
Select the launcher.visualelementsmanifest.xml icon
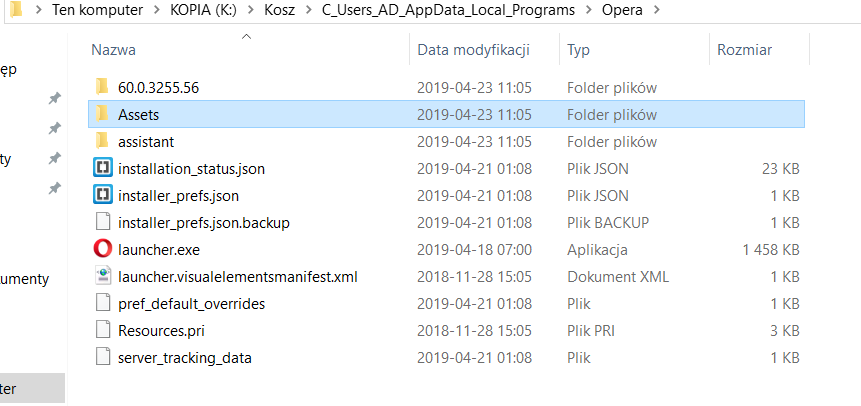click(103, 276)
